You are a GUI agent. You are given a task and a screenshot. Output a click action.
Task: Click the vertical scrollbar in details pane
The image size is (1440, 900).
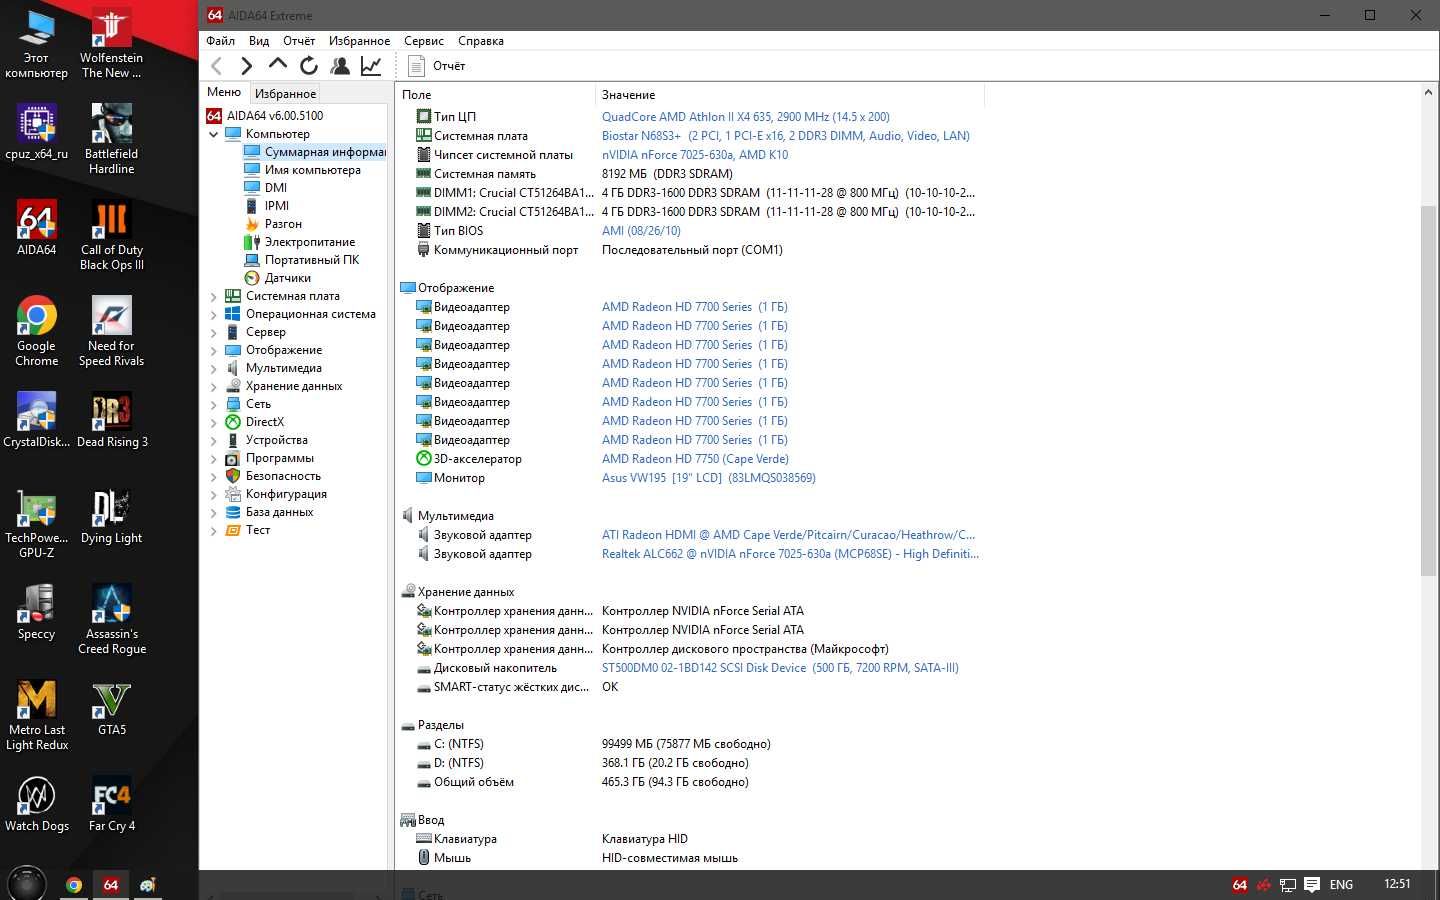tap(1428, 390)
